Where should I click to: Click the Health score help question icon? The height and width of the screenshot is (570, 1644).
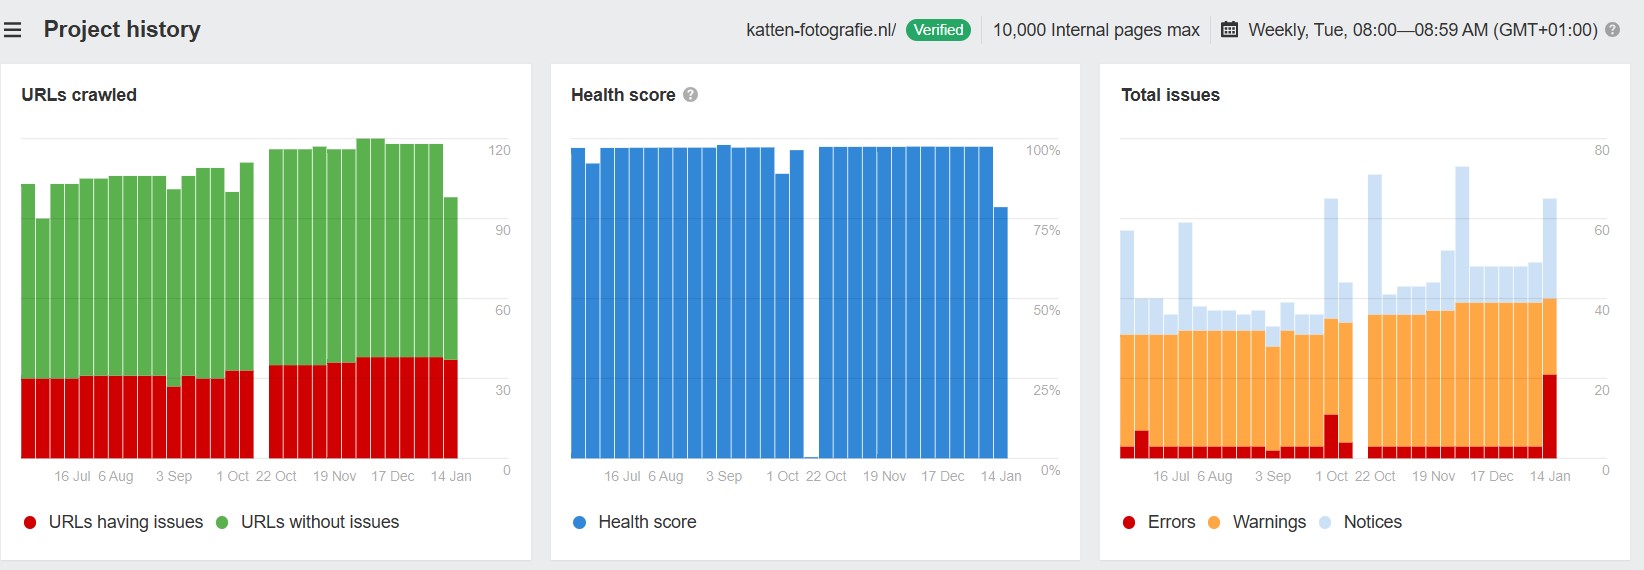[x=690, y=95]
